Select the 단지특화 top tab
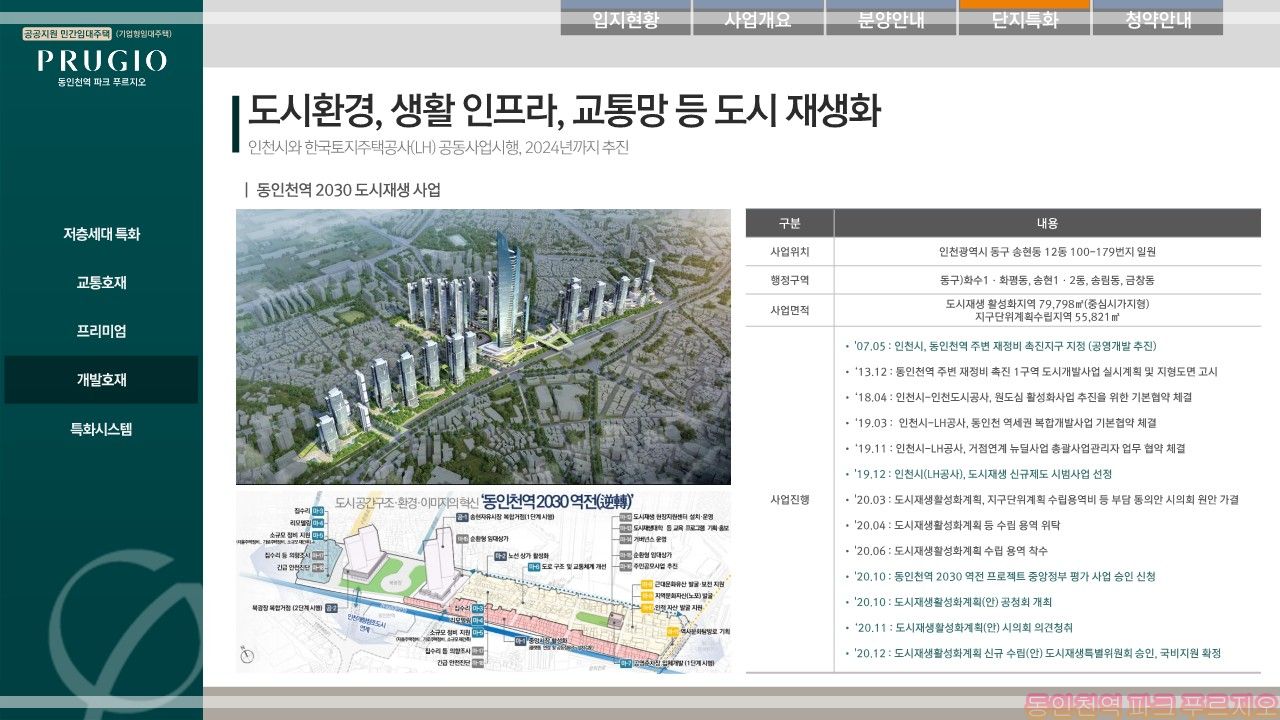 pyautogui.click(x=1024, y=18)
